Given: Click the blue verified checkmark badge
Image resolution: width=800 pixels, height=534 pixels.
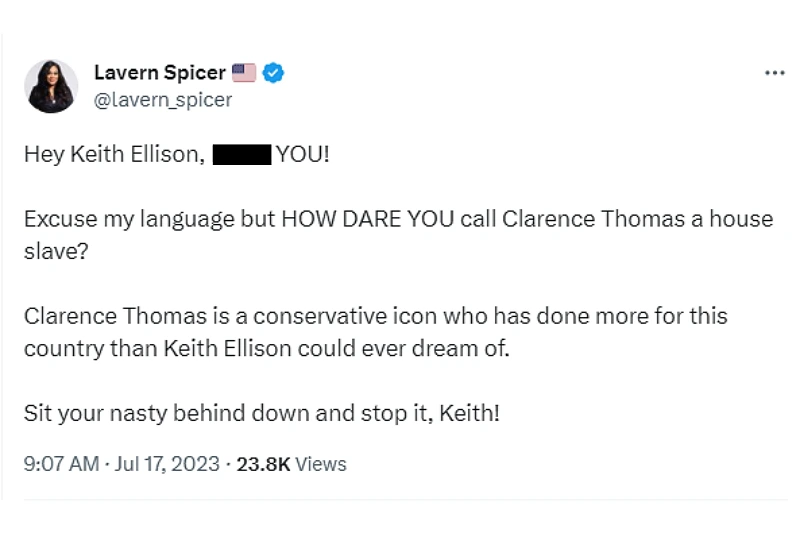Looking at the screenshot, I should point(273,73).
